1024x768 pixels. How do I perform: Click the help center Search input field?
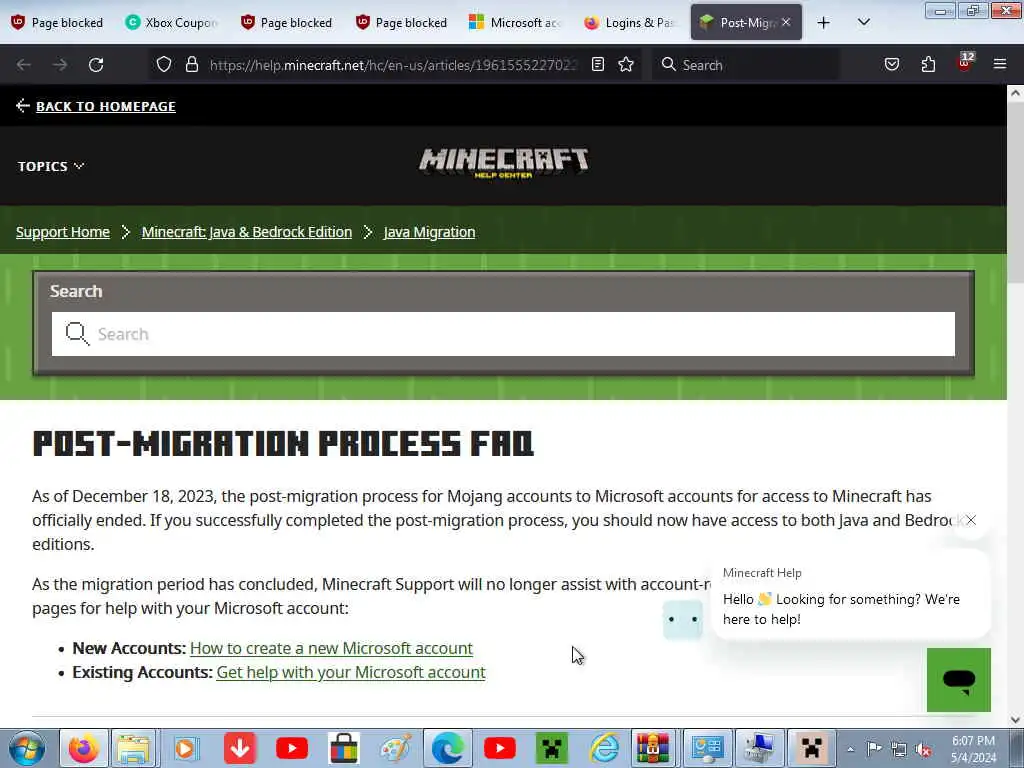point(503,334)
